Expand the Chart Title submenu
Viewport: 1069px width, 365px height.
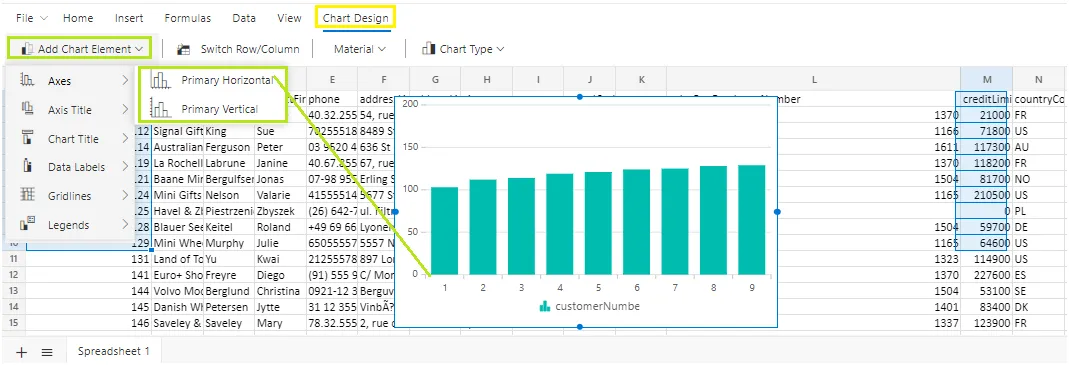point(72,138)
